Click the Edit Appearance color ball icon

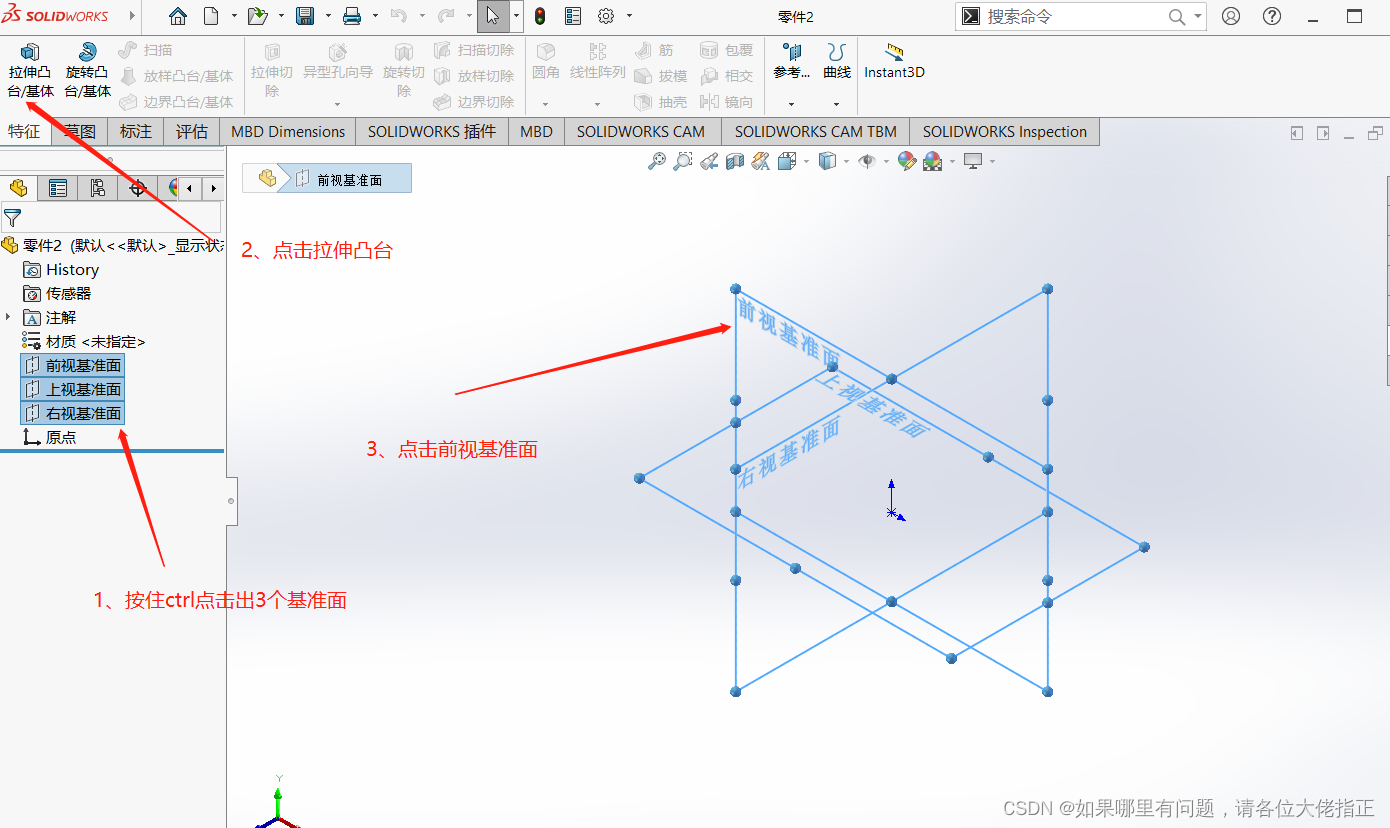coord(907,161)
